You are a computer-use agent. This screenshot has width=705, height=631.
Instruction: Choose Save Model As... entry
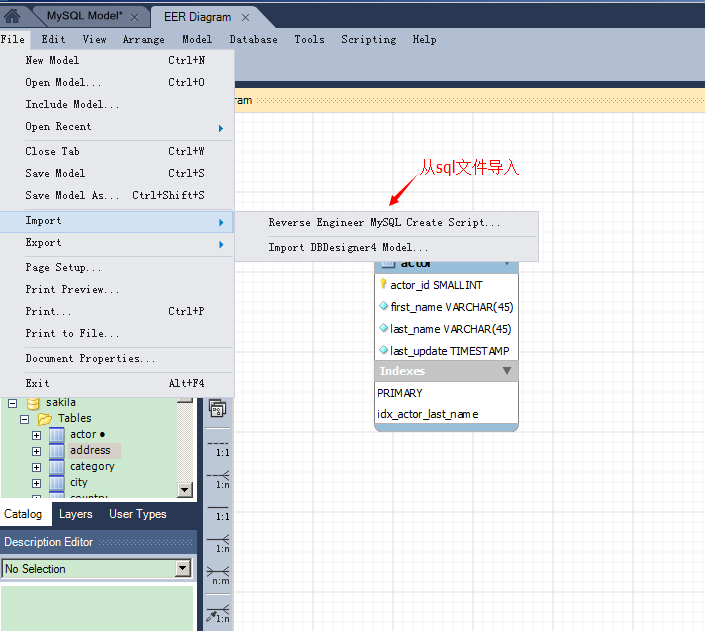point(117,196)
